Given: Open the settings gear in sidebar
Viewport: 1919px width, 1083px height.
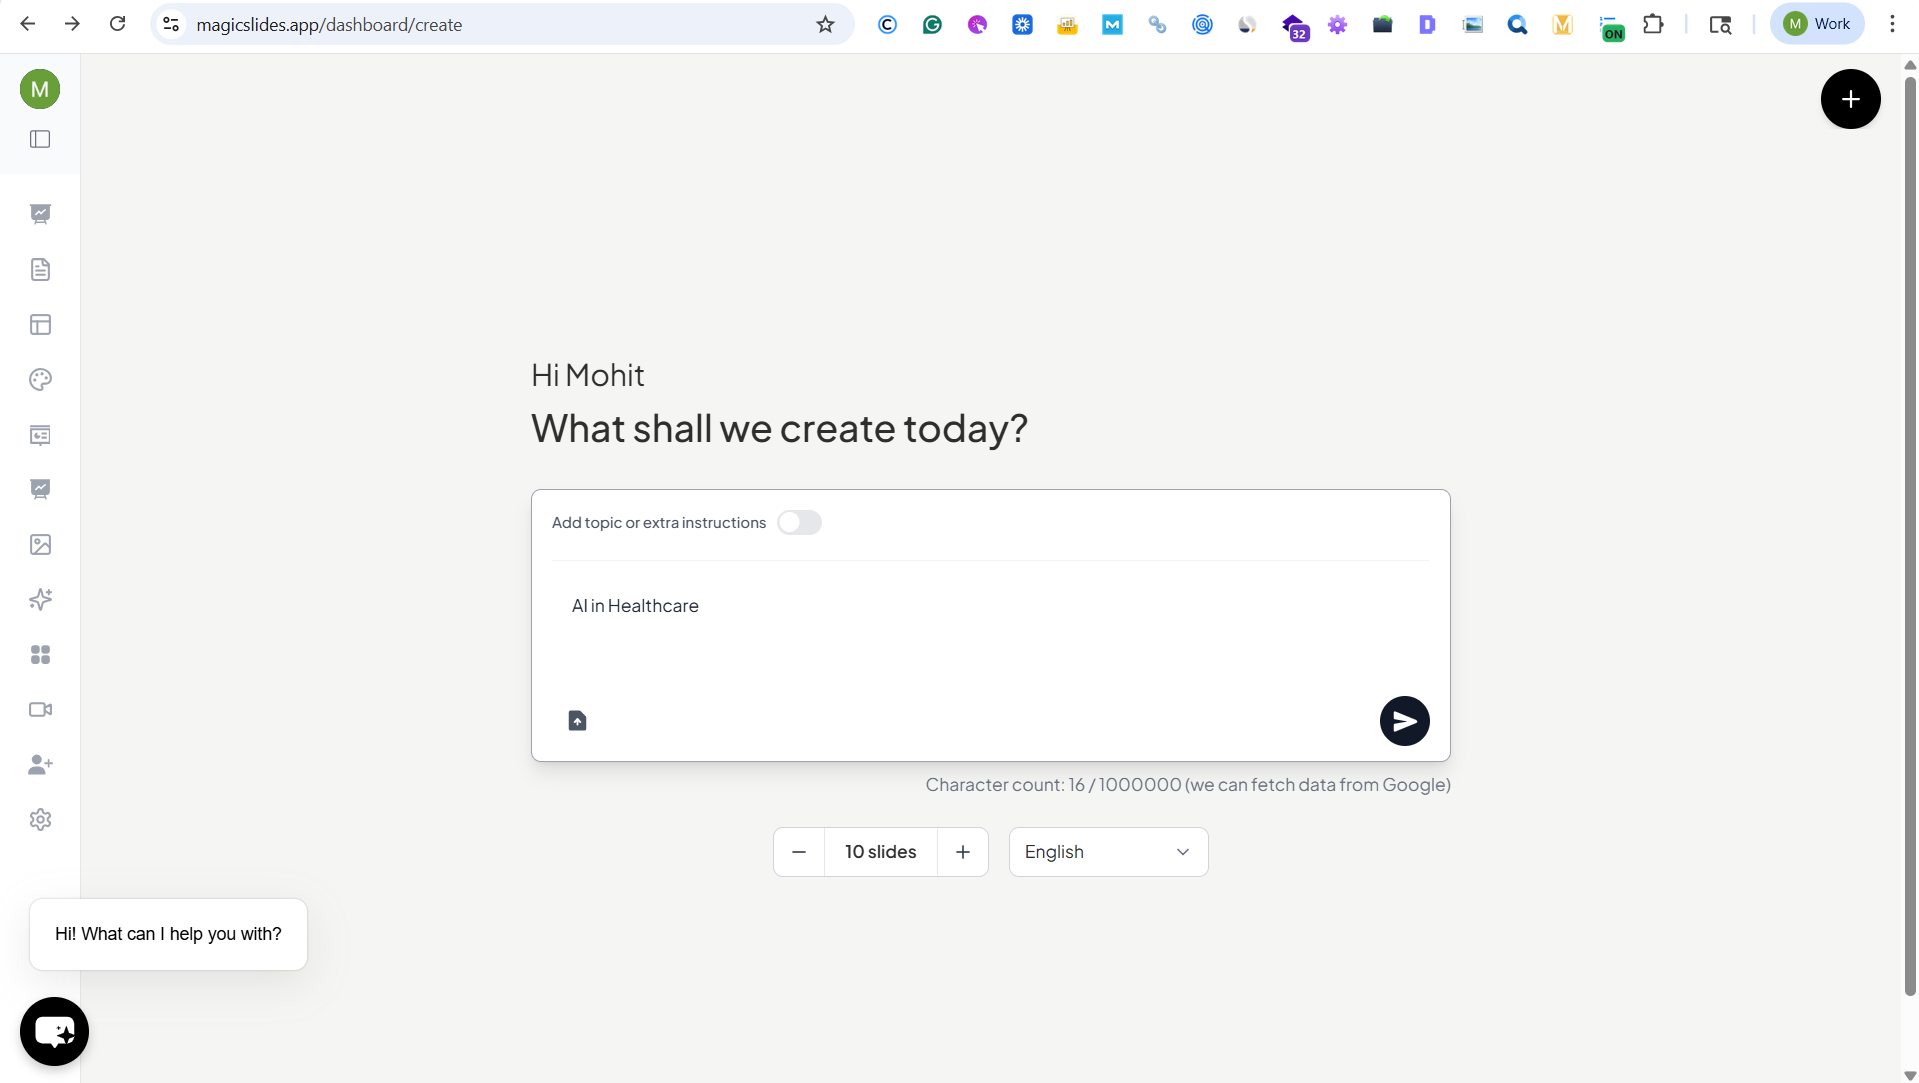Looking at the screenshot, I should 40,820.
